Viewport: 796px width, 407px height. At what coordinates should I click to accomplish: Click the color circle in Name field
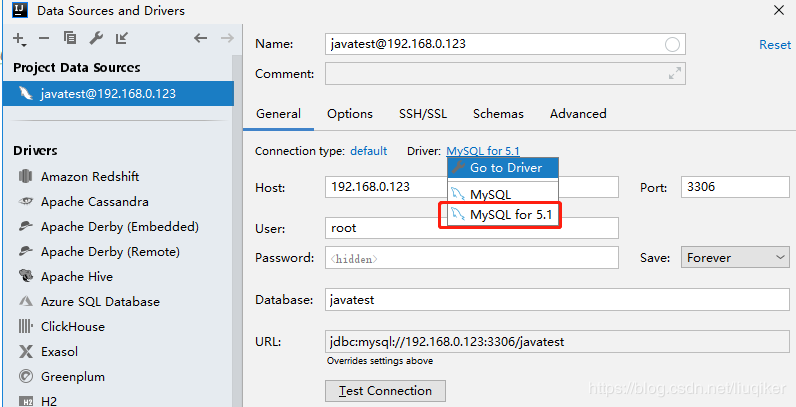click(672, 45)
